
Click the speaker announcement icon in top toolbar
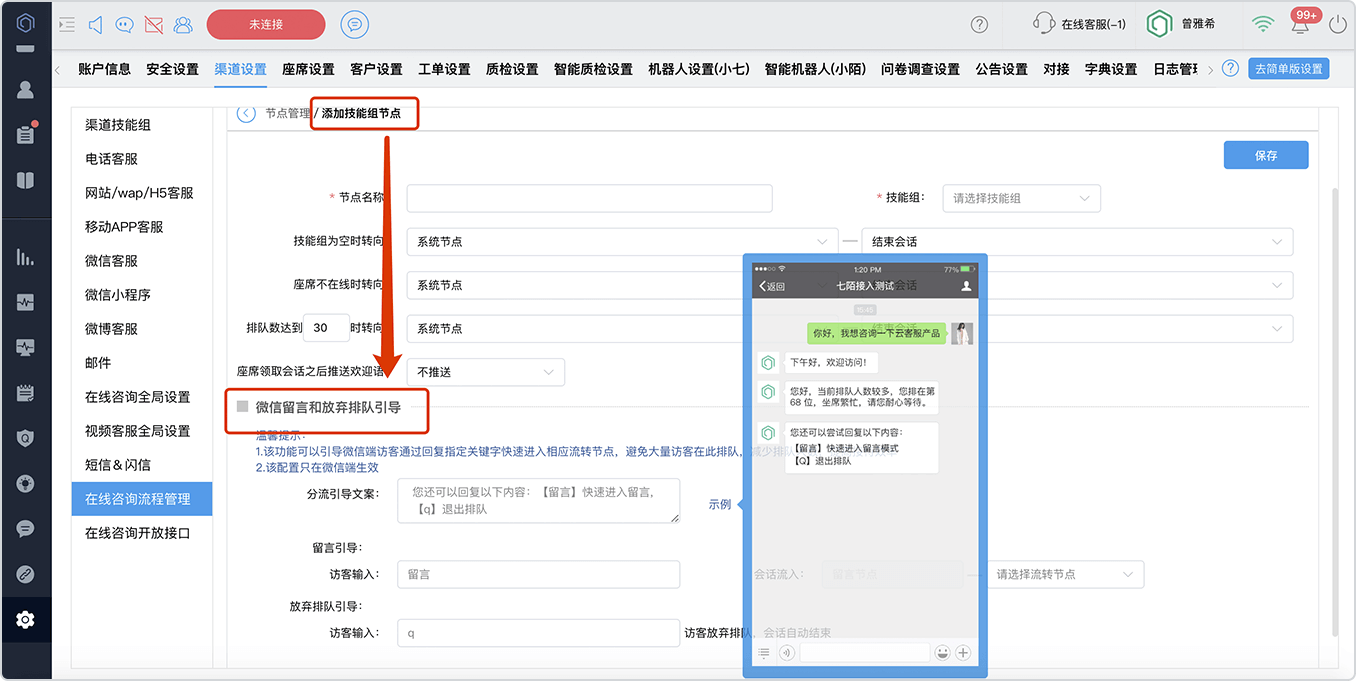point(96,24)
